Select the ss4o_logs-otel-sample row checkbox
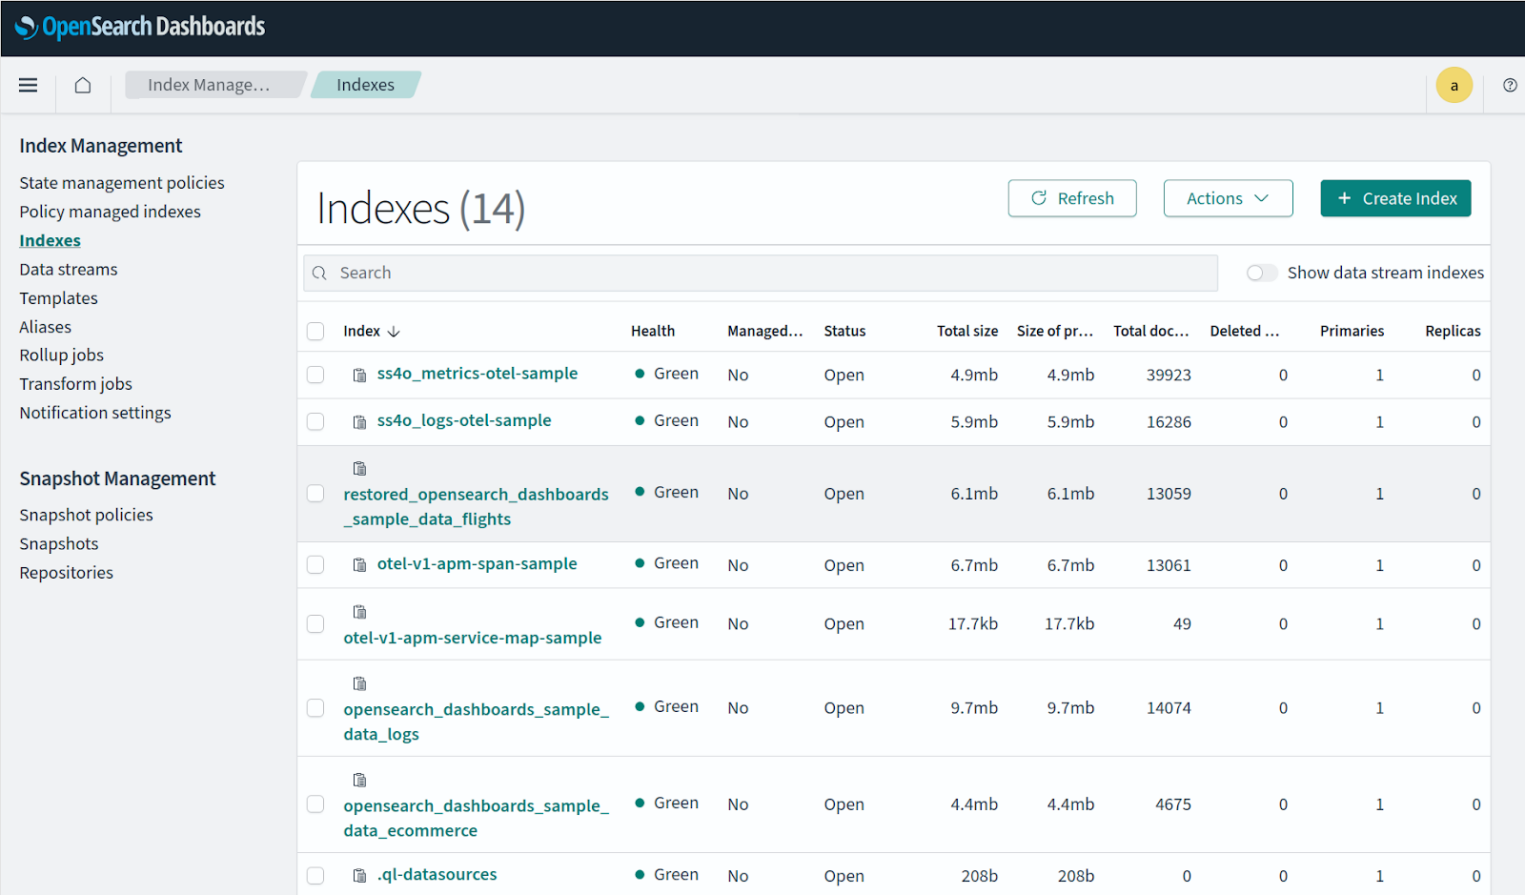1525x895 pixels. point(316,422)
